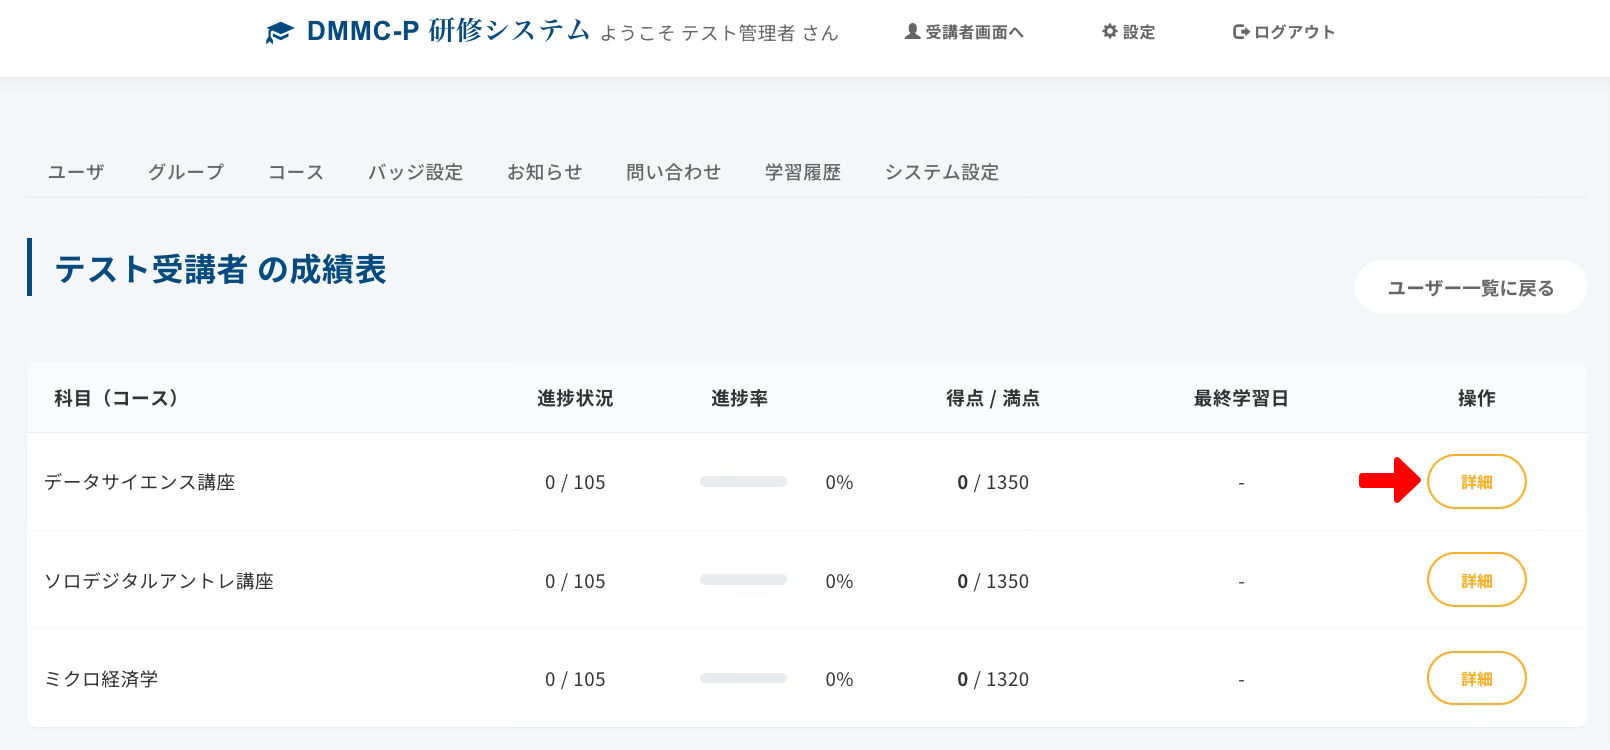This screenshot has width=1610, height=750.
Task: Open 詳細 for データサイエンス講座
Action: pos(1476,482)
